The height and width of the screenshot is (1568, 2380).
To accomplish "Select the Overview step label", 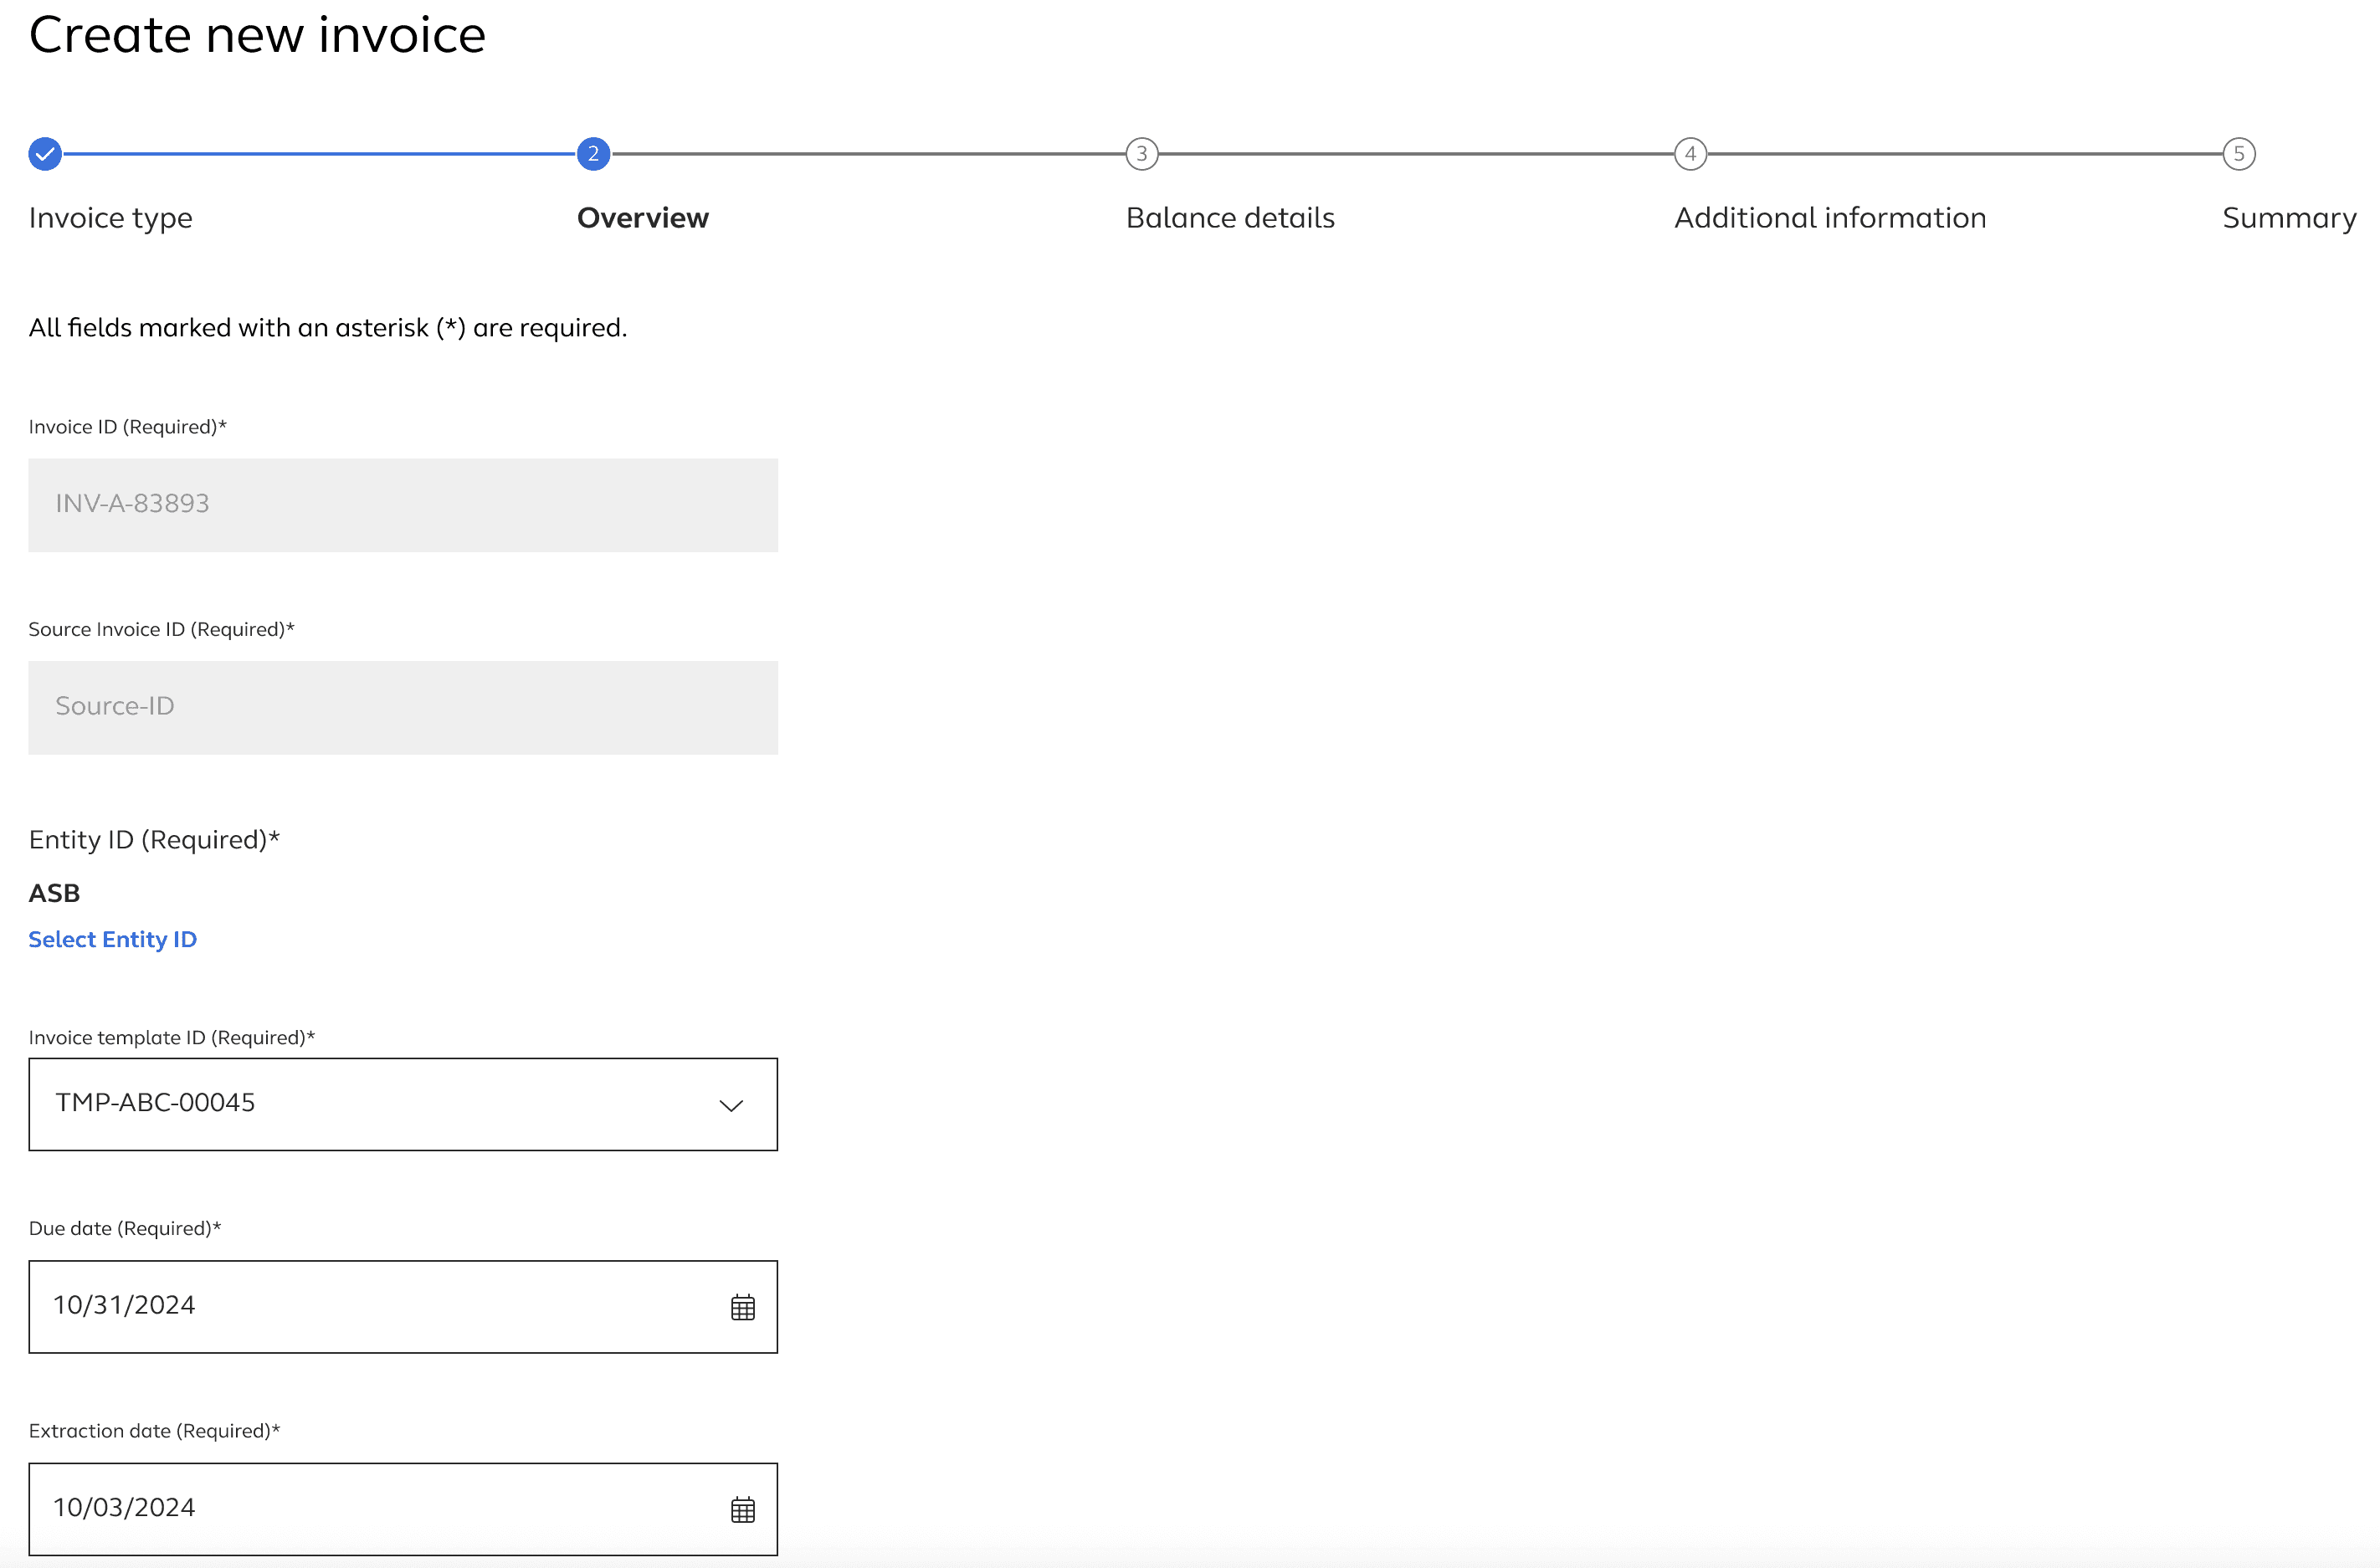I will click(x=642, y=218).
